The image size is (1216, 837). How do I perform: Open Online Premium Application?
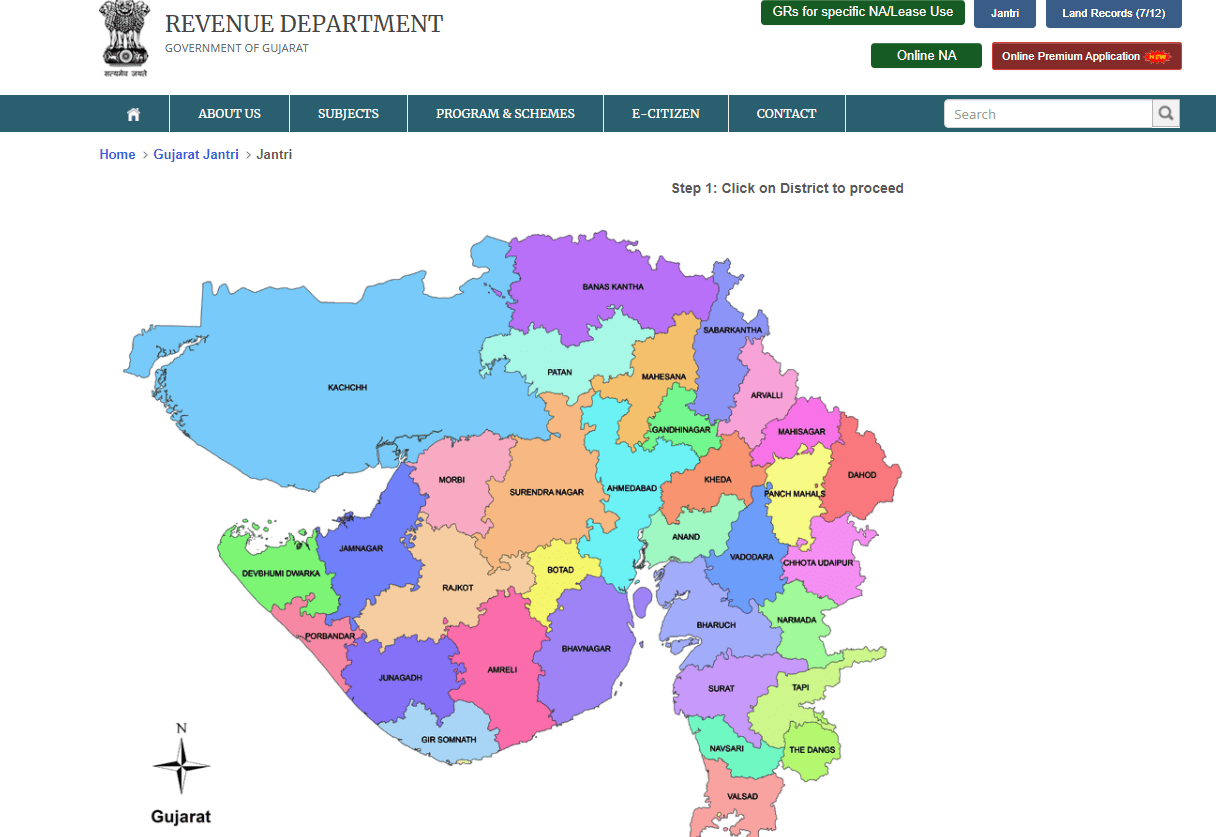click(x=1086, y=56)
